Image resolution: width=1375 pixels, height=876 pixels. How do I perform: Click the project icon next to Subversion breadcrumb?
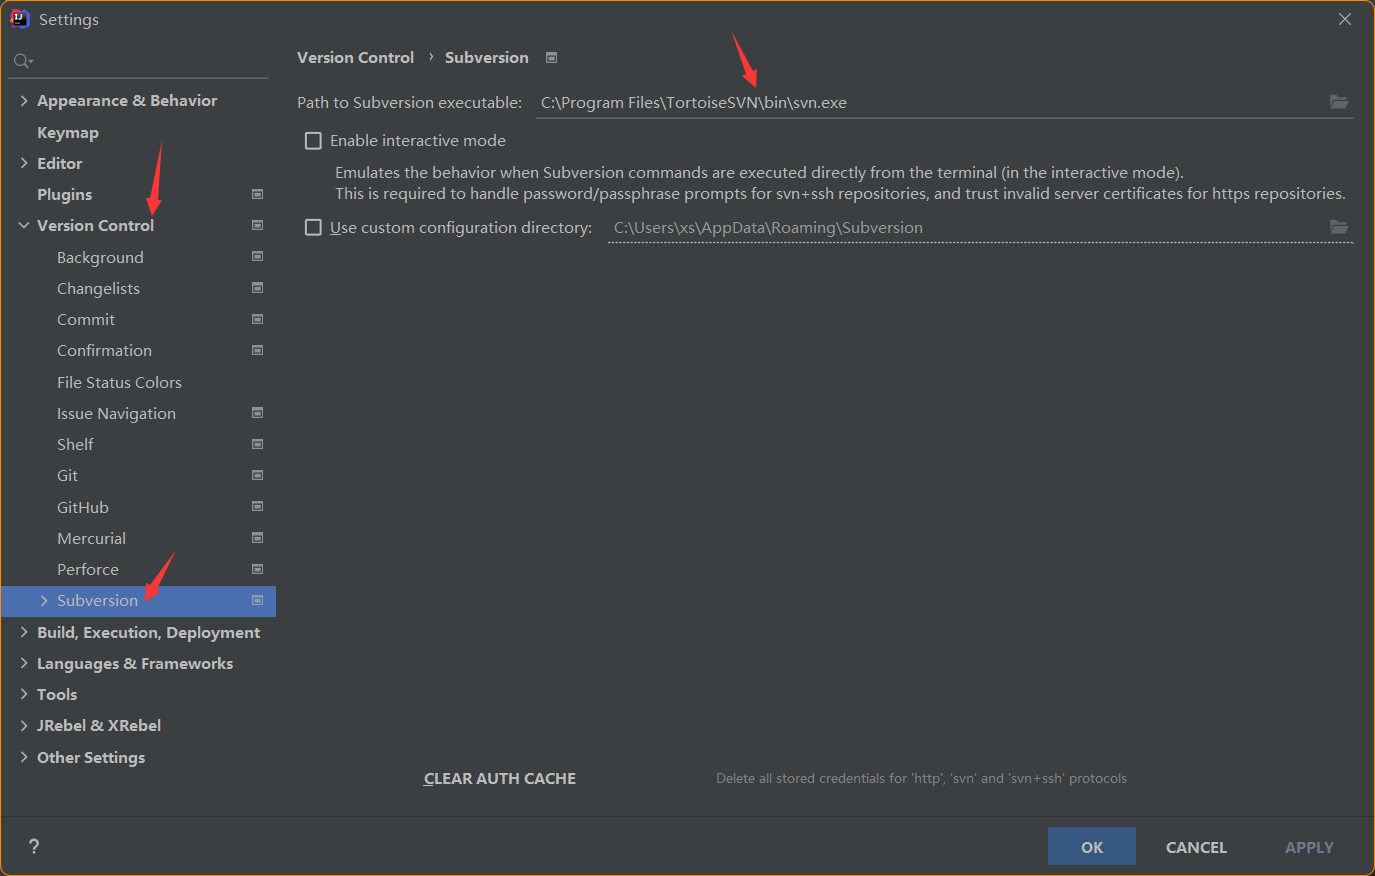tap(551, 58)
